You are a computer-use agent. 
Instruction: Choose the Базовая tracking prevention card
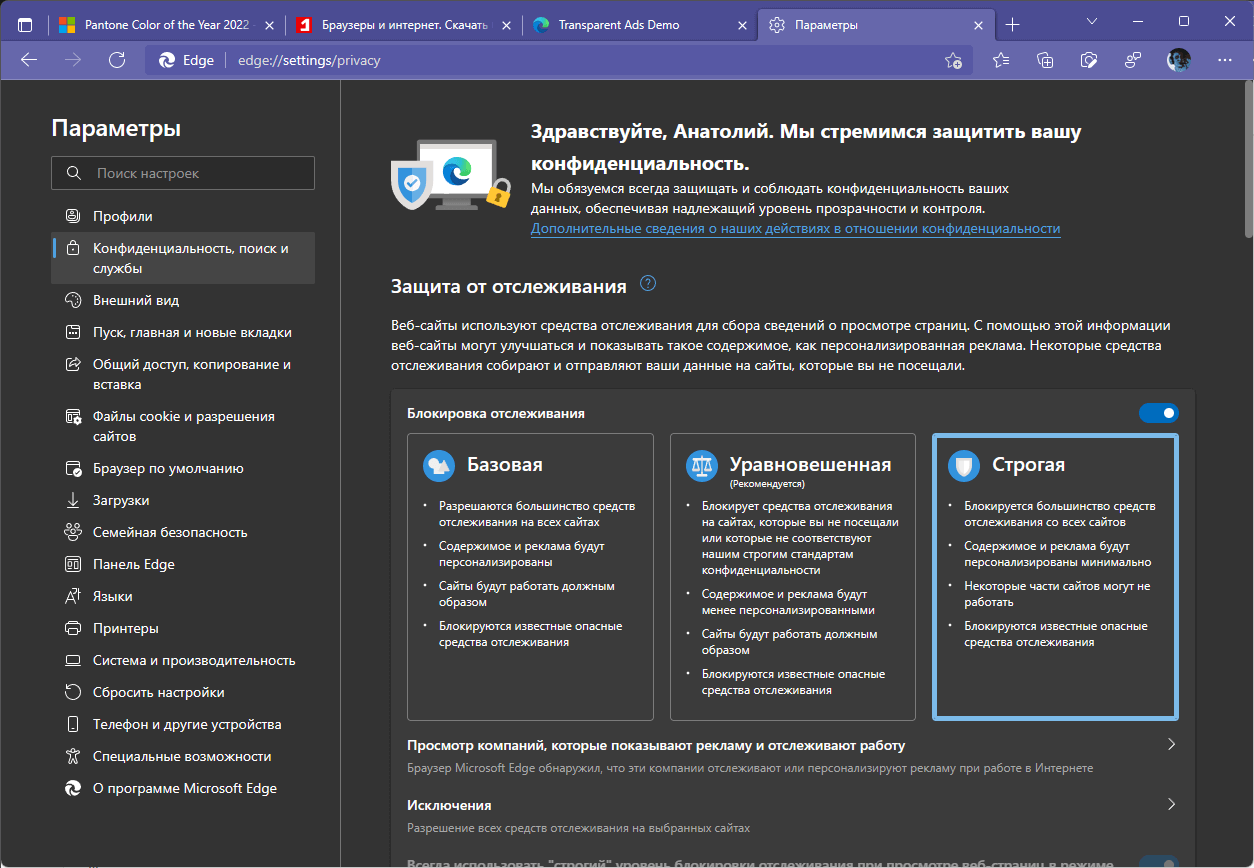(x=530, y=576)
